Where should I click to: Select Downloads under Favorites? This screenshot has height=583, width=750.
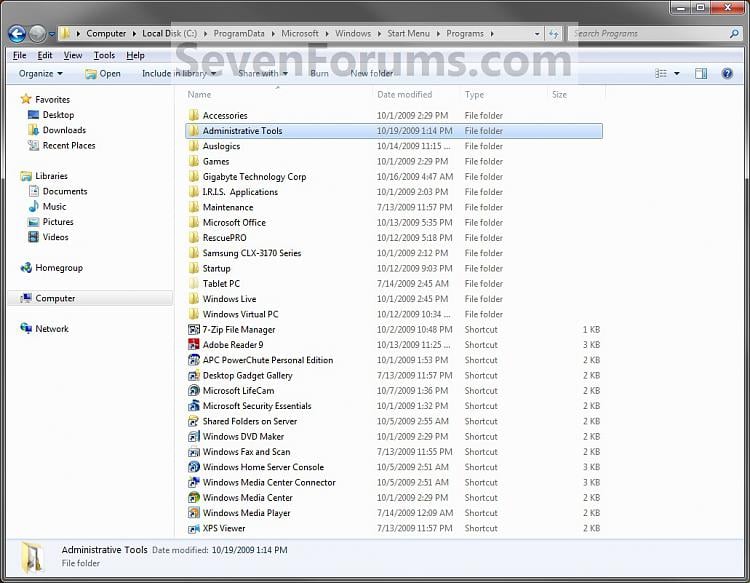[64, 130]
